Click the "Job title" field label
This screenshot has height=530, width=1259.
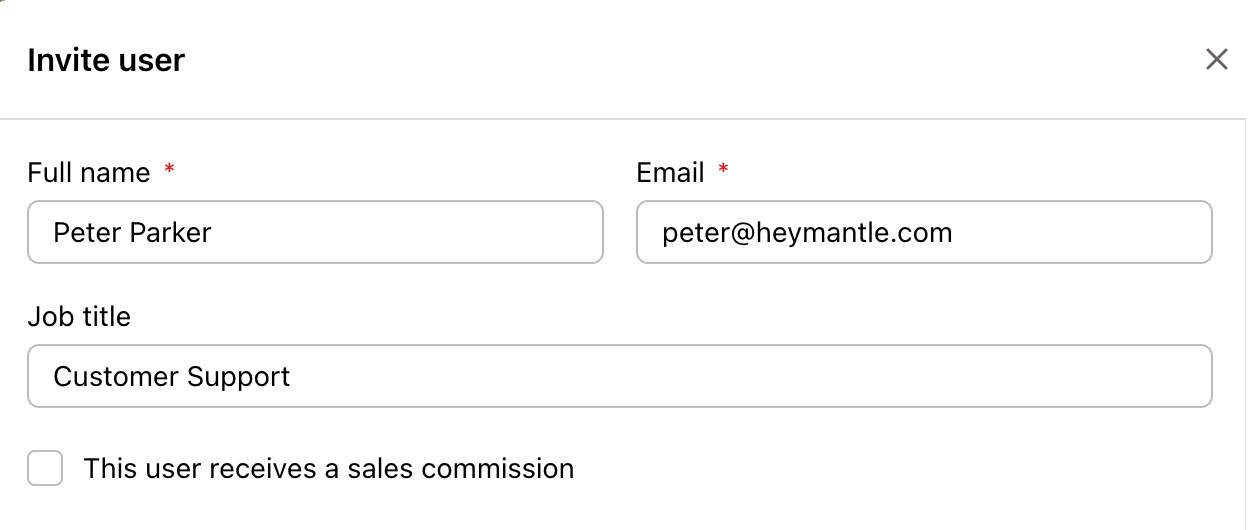[79, 317]
